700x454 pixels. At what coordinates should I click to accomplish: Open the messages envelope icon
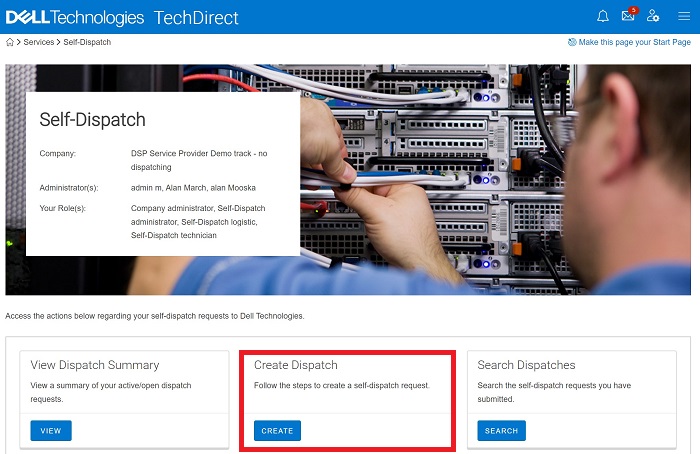(629, 16)
